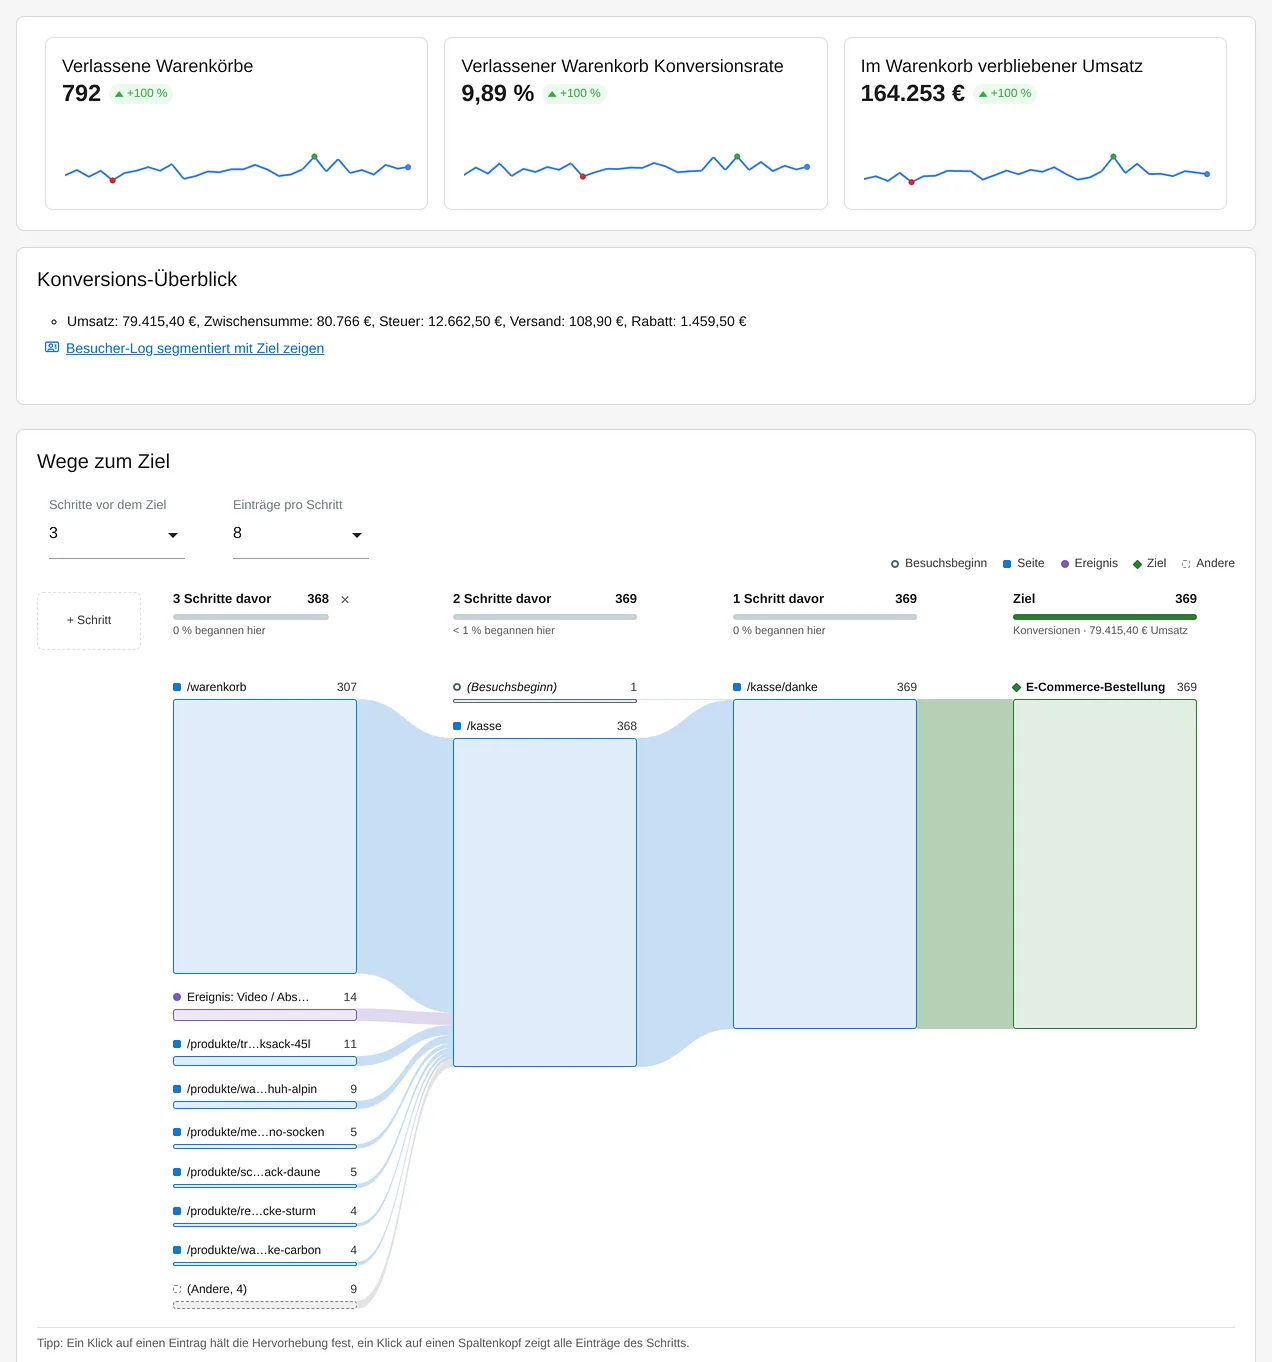Image resolution: width=1272 pixels, height=1362 pixels.
Task: Click the '/produkte/re…cke-sturm' entry
Action: pos(265,1215)
